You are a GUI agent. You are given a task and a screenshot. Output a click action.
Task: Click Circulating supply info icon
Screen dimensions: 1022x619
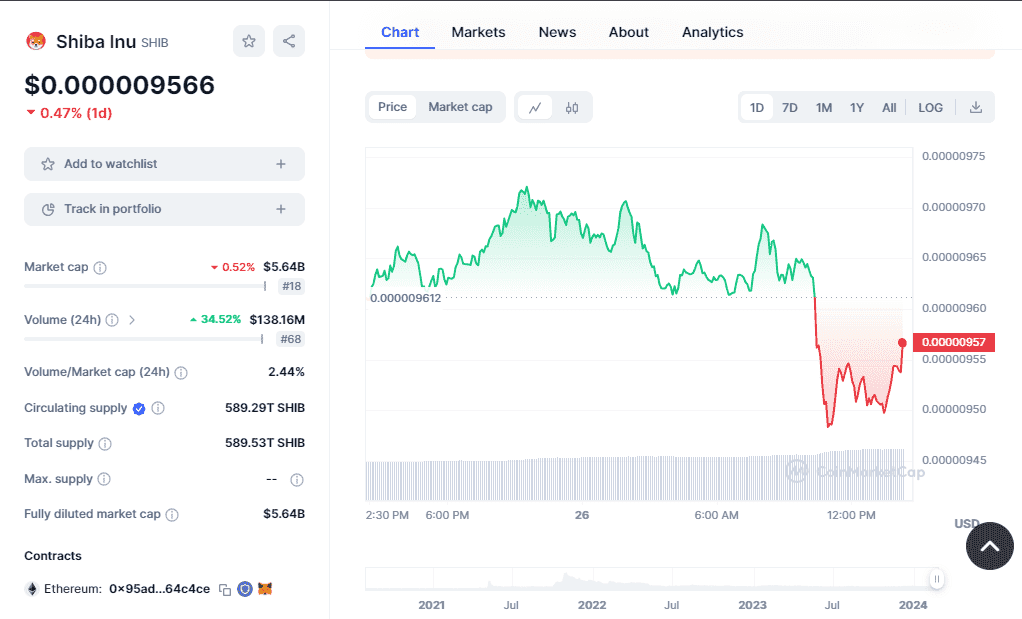(x=158, y=408)
